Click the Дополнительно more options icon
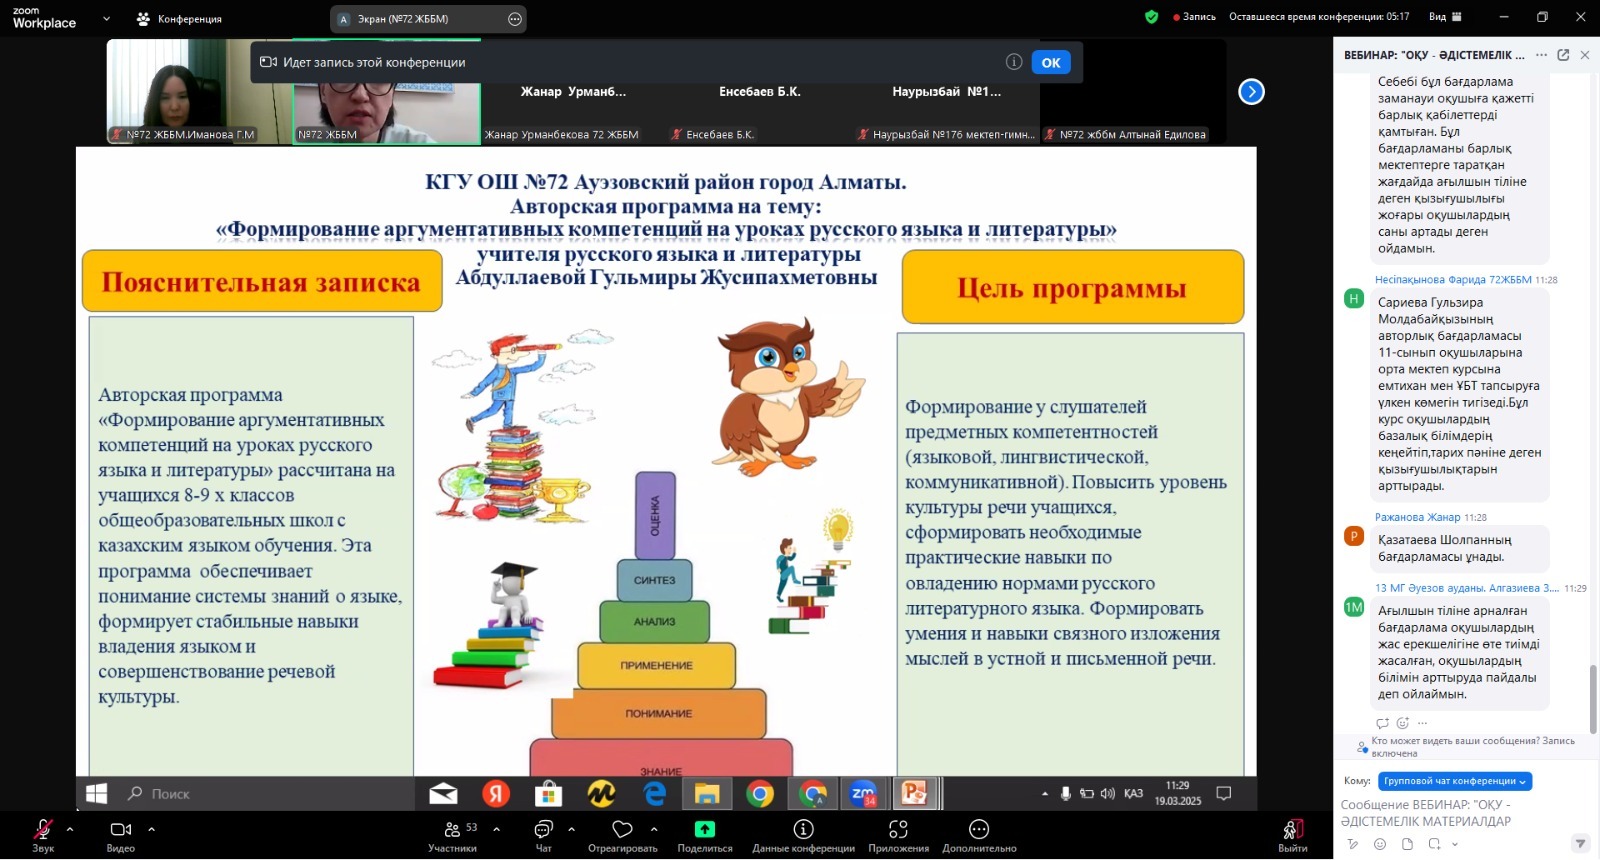The width and height of the screenshot is (1600, 860). click(979, 829)
